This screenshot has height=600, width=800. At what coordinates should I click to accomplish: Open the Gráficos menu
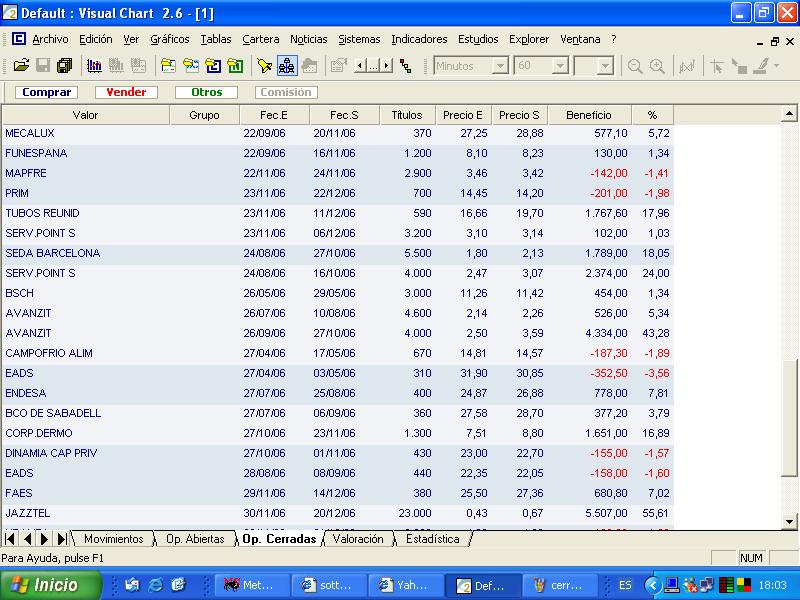169,39
